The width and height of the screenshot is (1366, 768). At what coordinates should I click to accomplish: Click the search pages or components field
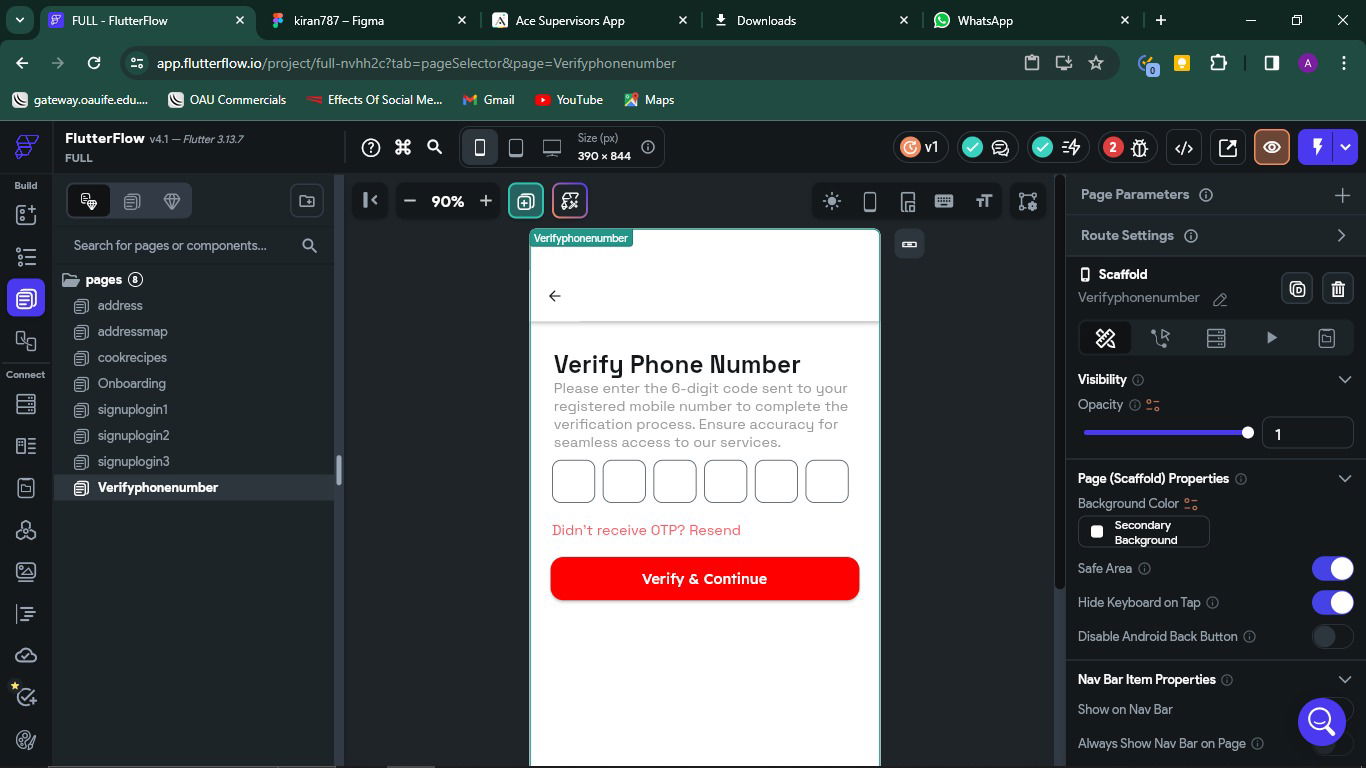click(180, 245)
